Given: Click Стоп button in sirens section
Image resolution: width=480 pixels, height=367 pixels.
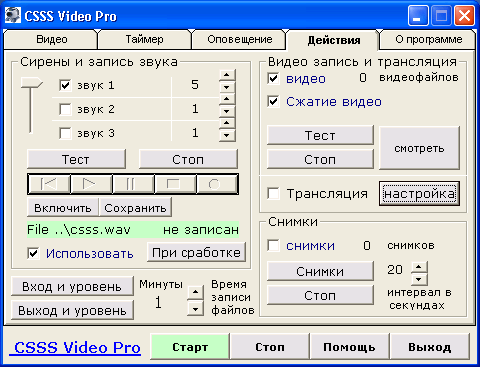Looking at the screenshot, I should click(x=188, y=159).
